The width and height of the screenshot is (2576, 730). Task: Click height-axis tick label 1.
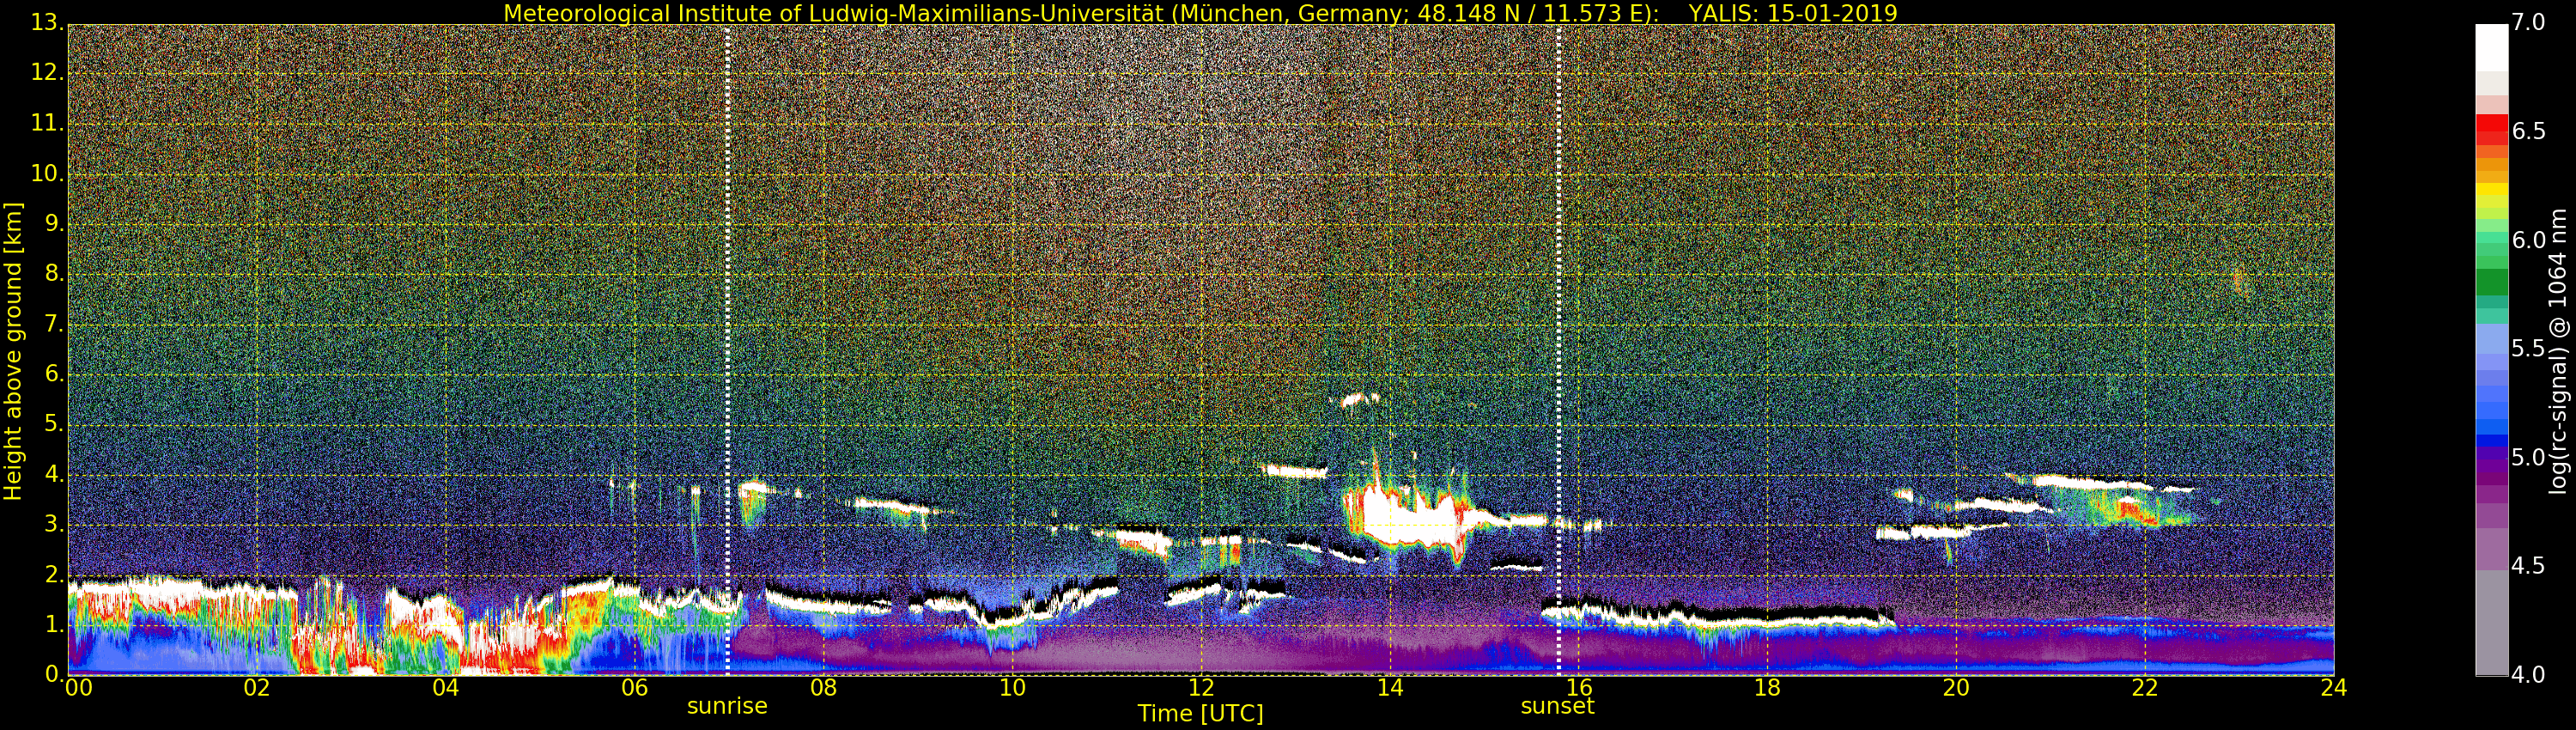(53, 625)
